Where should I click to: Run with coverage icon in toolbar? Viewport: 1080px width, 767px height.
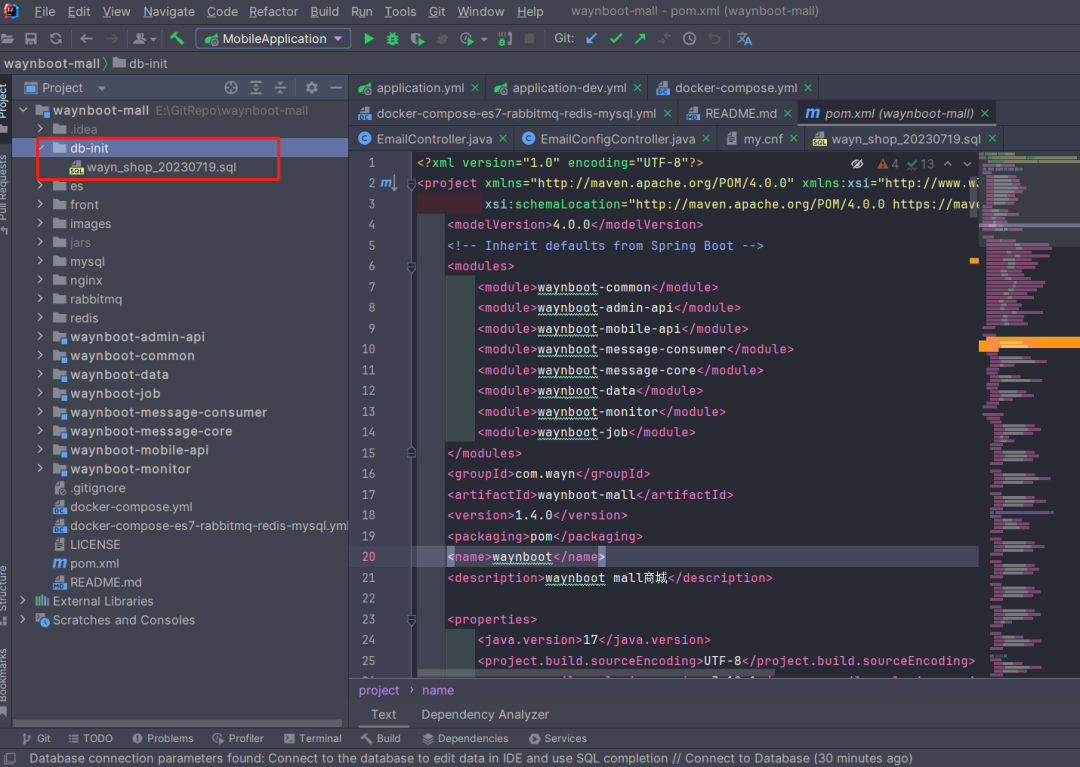tap(417, 39)
